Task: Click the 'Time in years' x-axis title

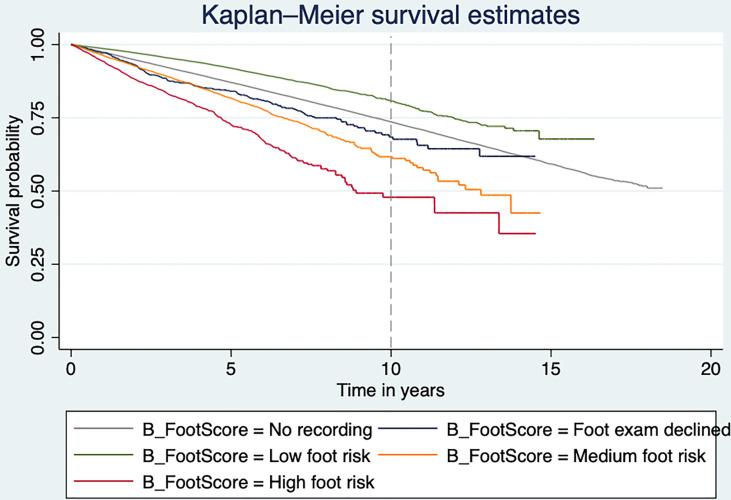Action: coord(390,386)
